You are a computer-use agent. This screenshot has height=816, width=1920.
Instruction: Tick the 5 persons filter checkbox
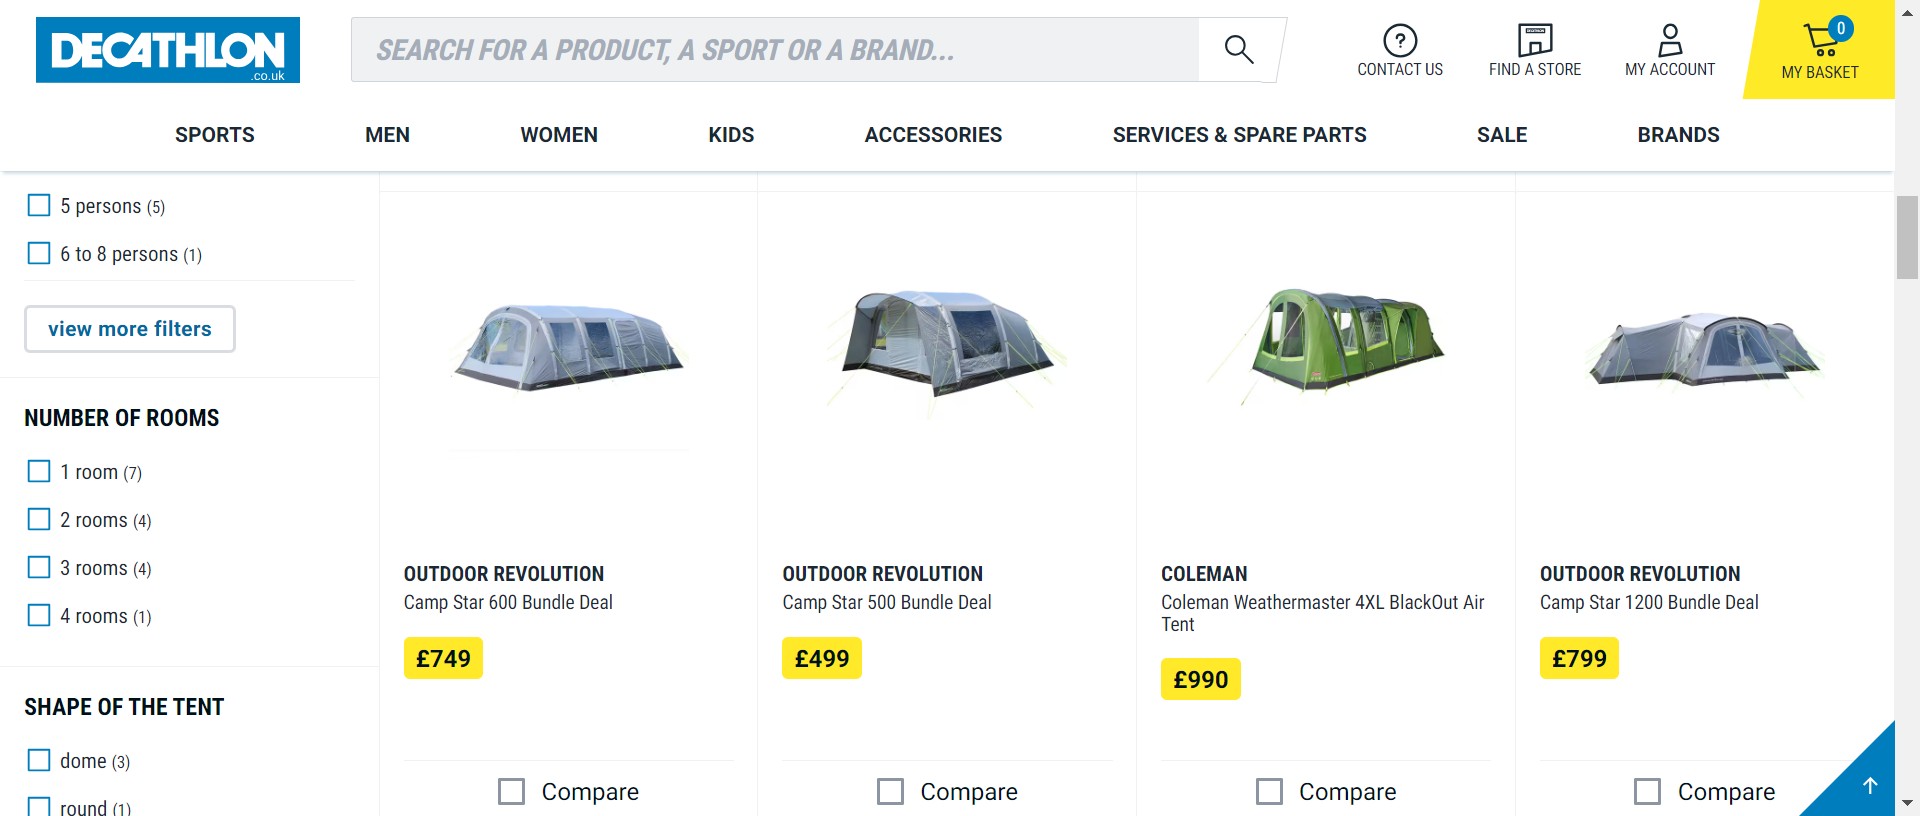39,206
